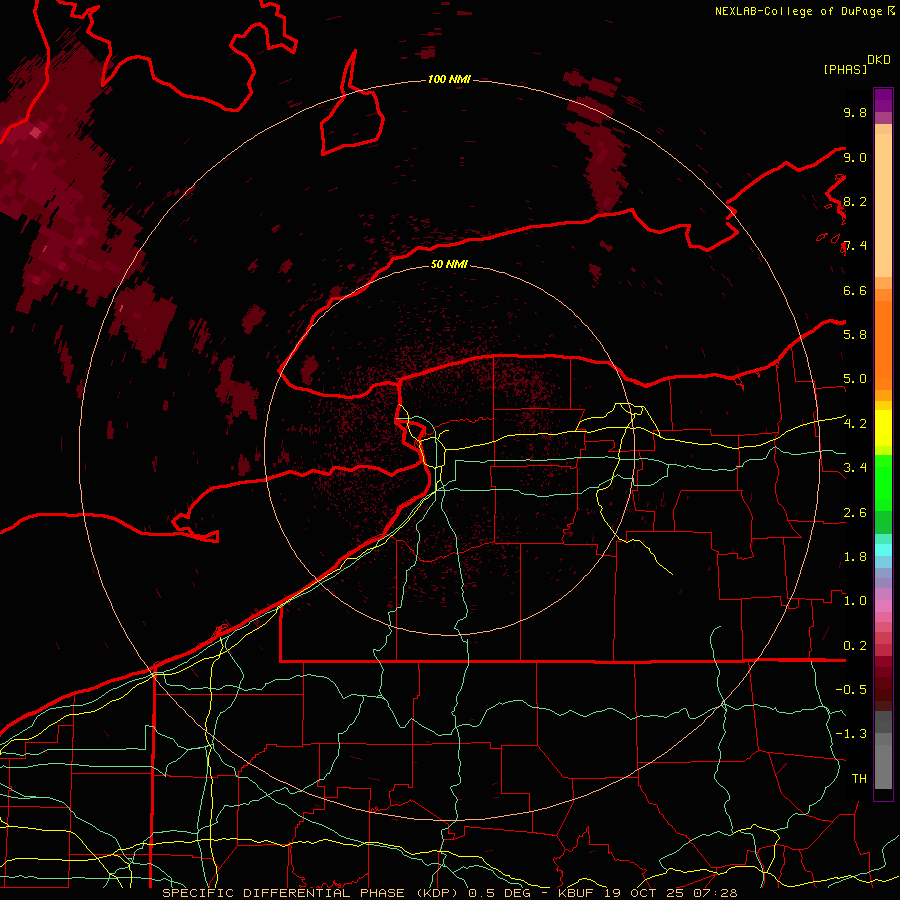Click the 50 NMI range ring label
The height and width of the screenshot is (900, 900).
tap(449, 264)
